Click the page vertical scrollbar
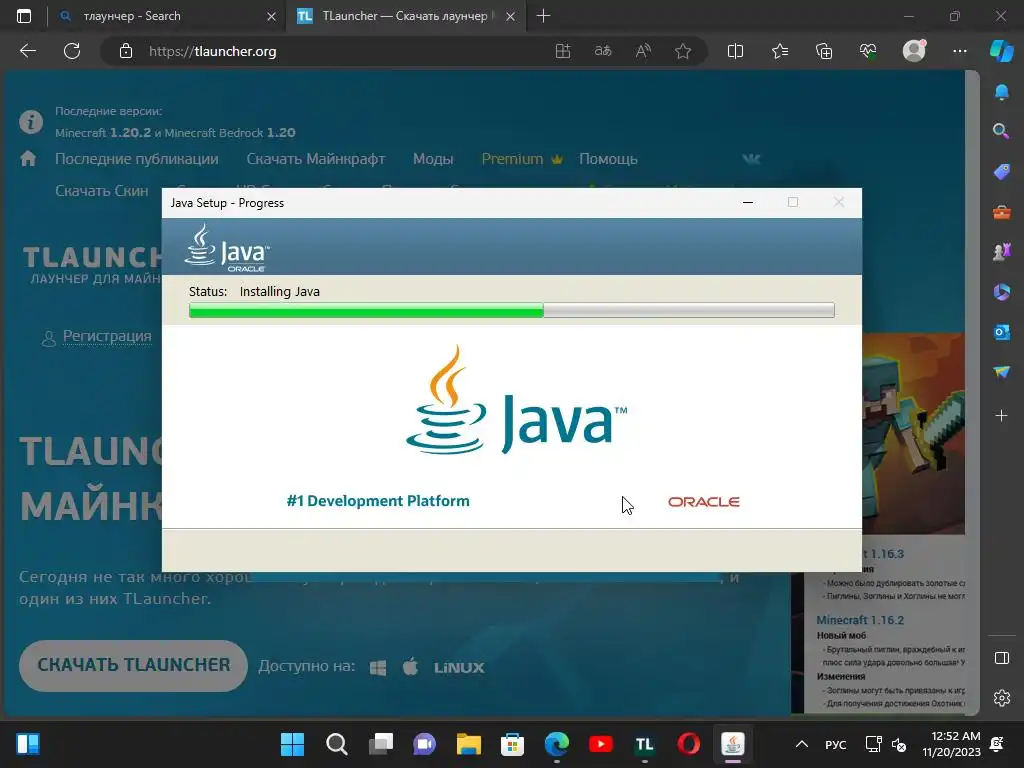1024x768 pixels. [x=972, y=392]
